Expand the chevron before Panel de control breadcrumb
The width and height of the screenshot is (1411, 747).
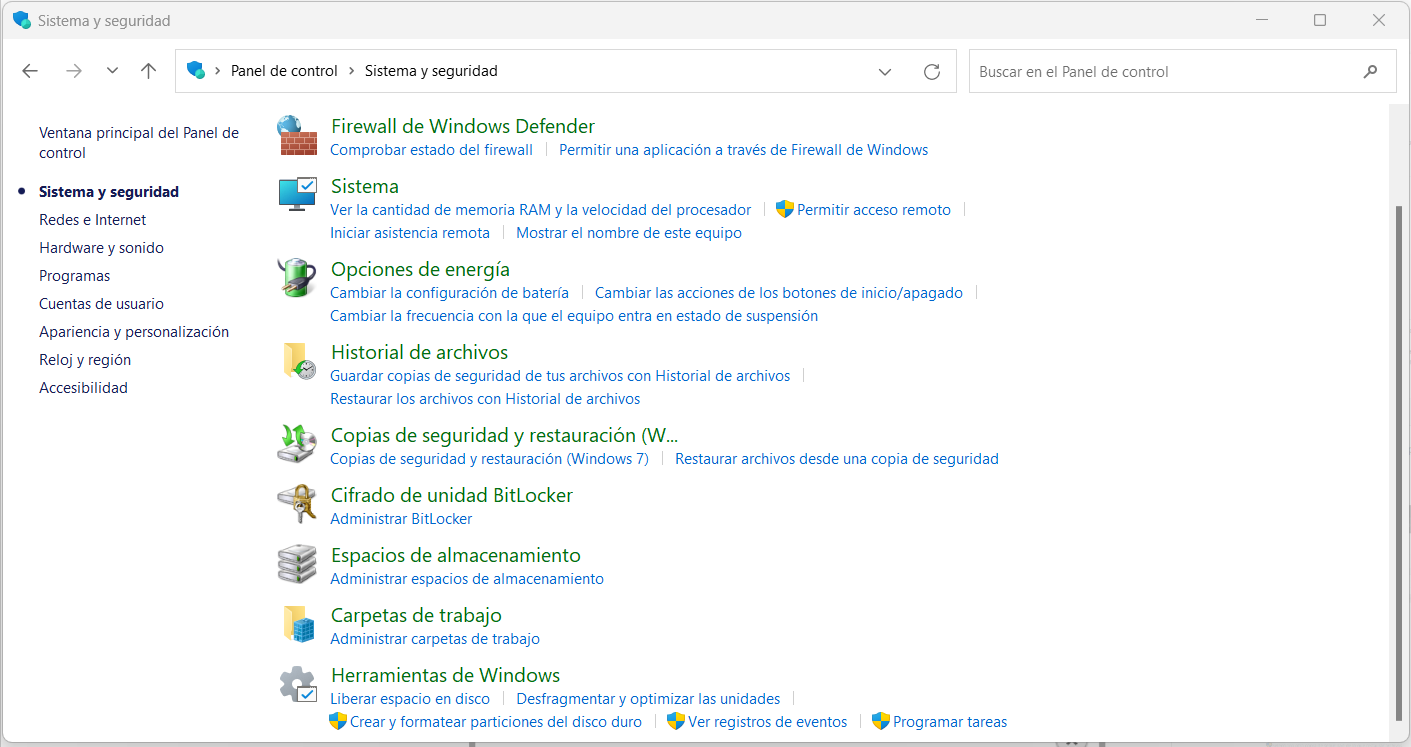[x=217, y=71]
